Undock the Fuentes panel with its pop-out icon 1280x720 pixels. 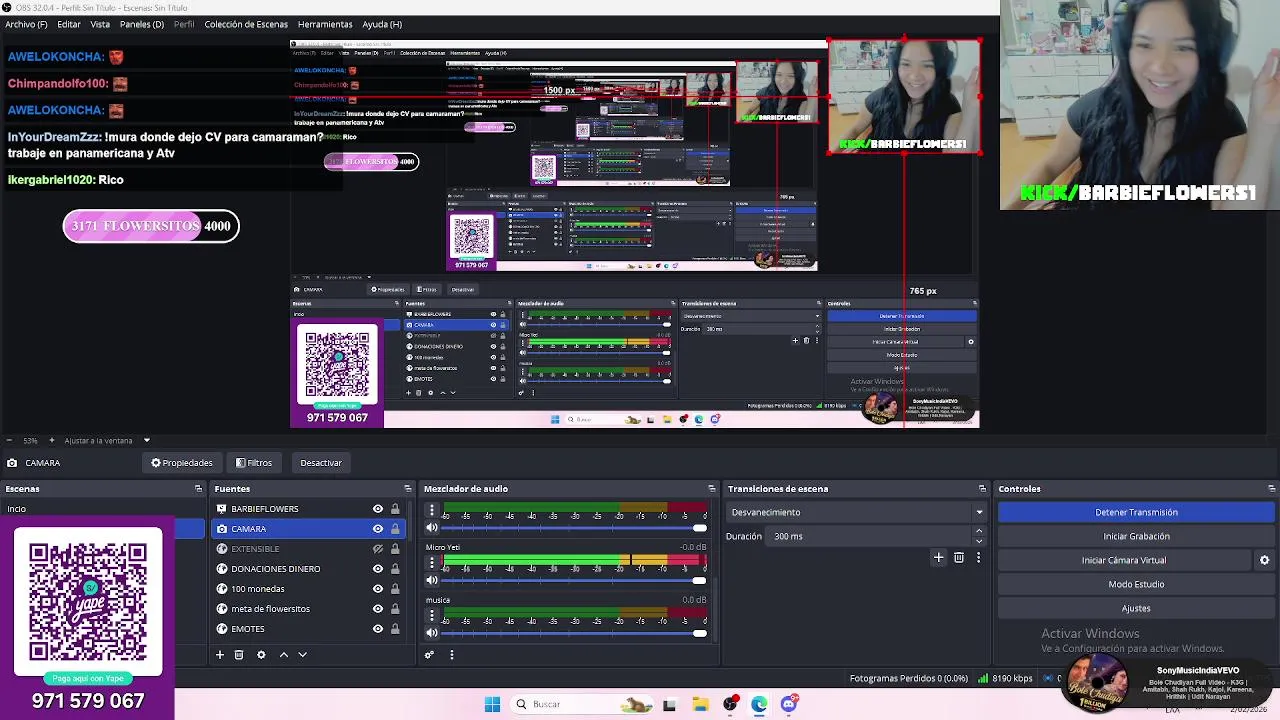[x=407, y=489]
